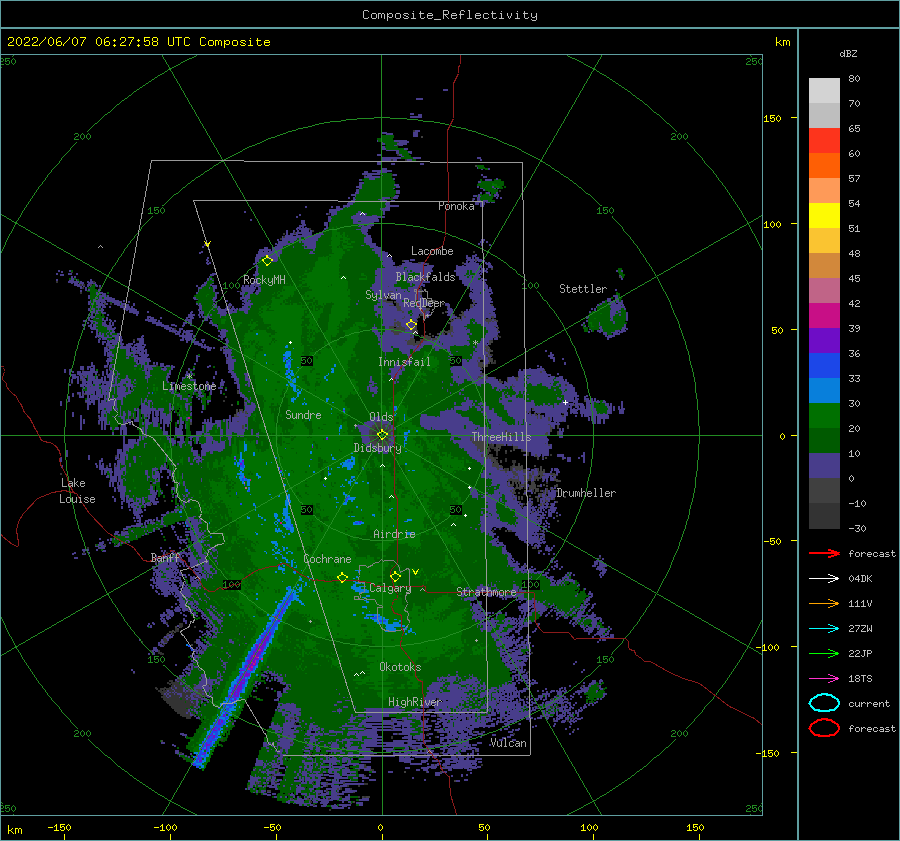Click the 04DK legend text
The width and height of the screenshot is (900, 841).
point(860,579)
